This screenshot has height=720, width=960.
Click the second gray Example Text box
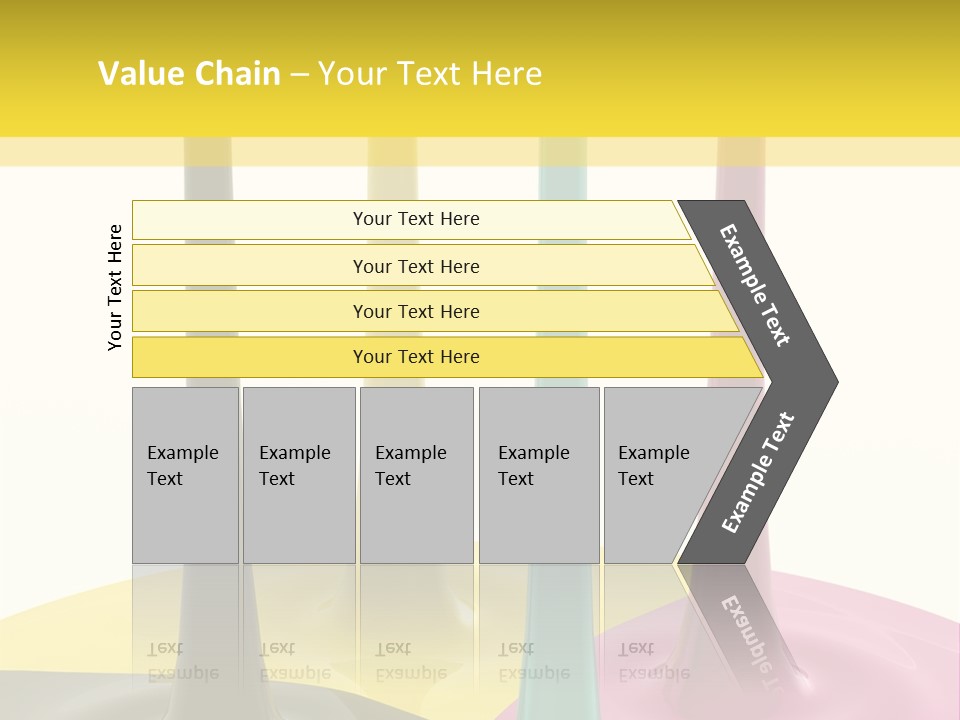298,475
